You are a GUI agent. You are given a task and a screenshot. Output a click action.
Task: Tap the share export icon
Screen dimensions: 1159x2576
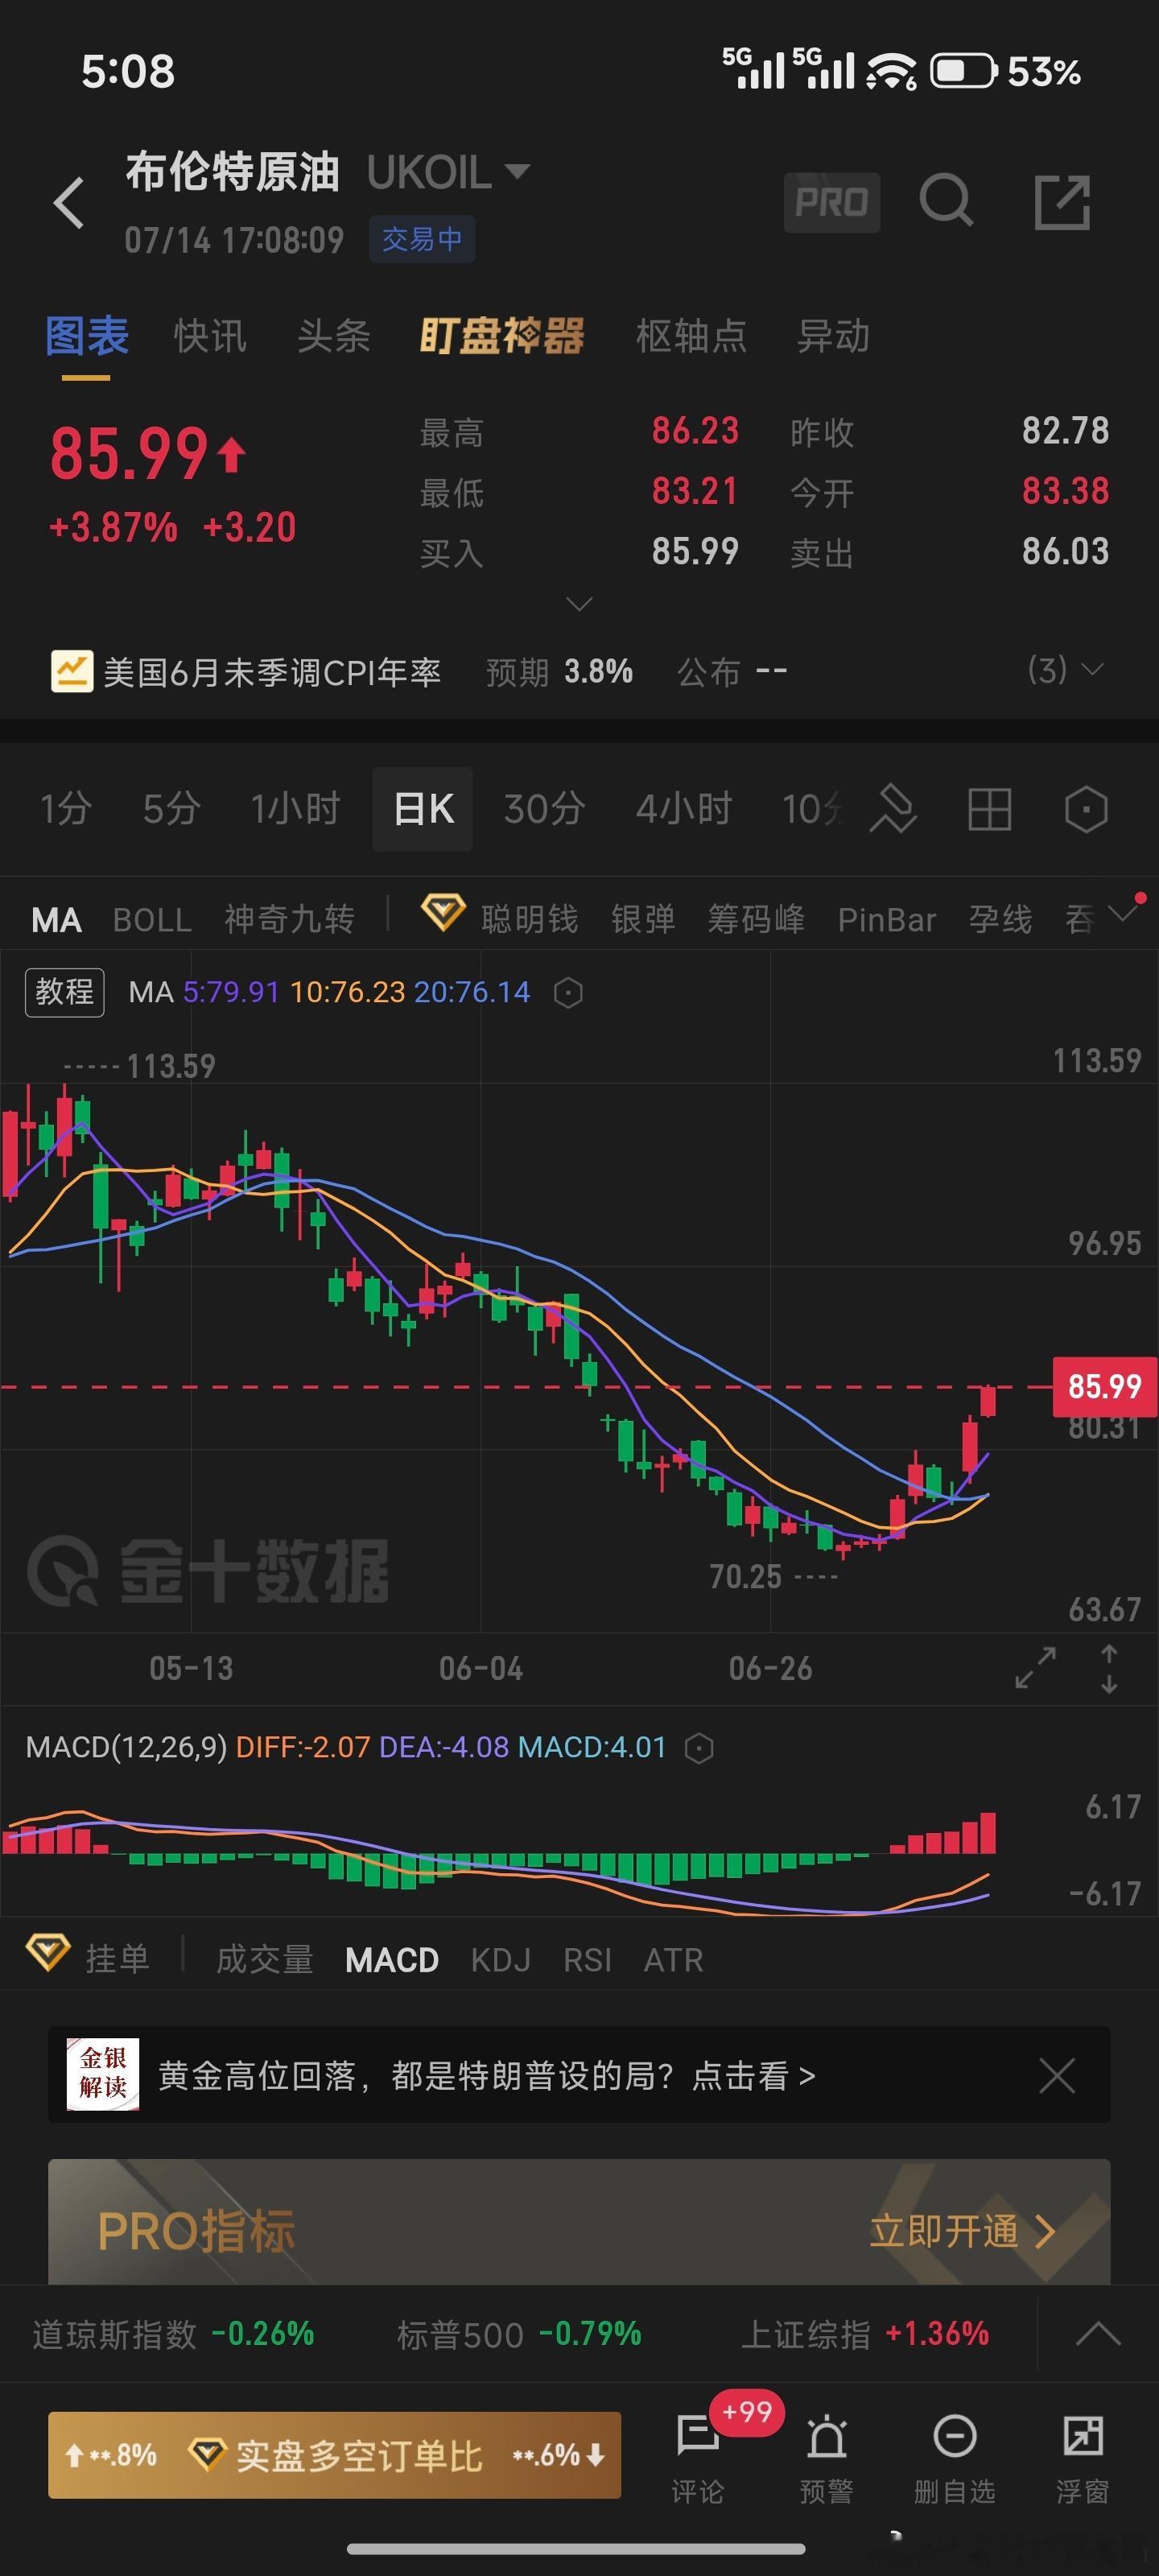1061,202
